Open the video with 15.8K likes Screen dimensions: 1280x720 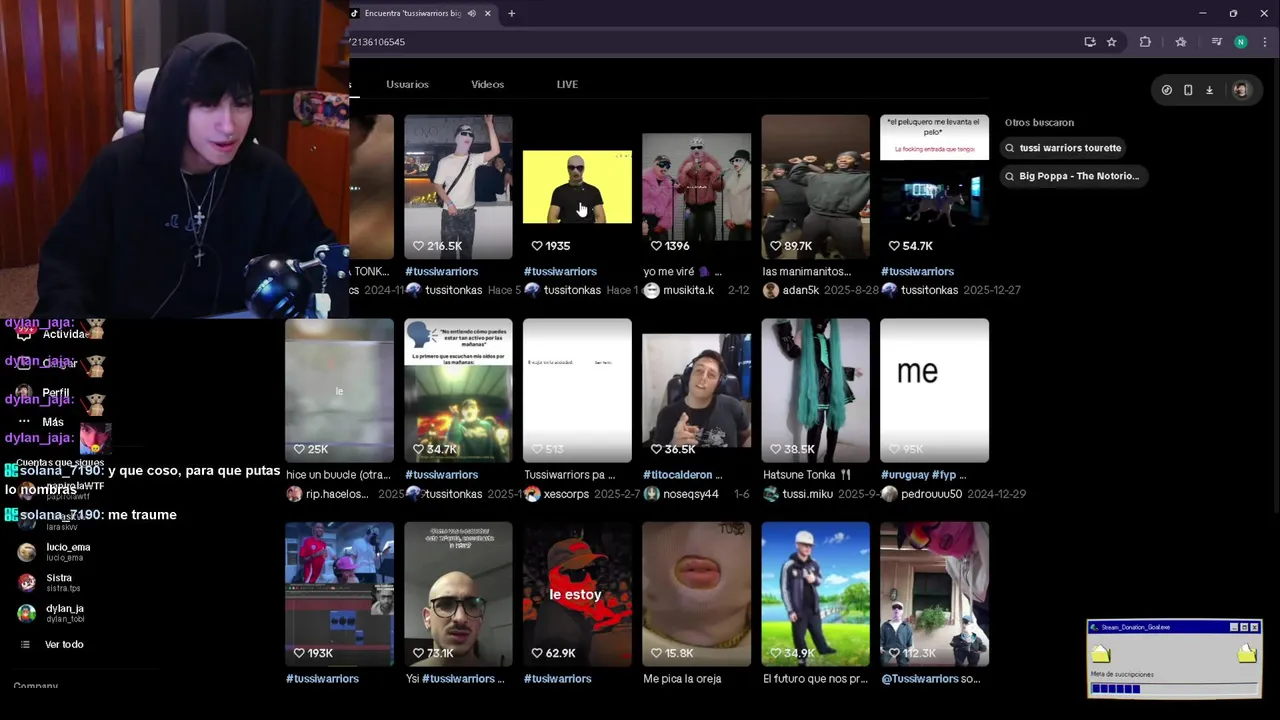tap(696, 594)
